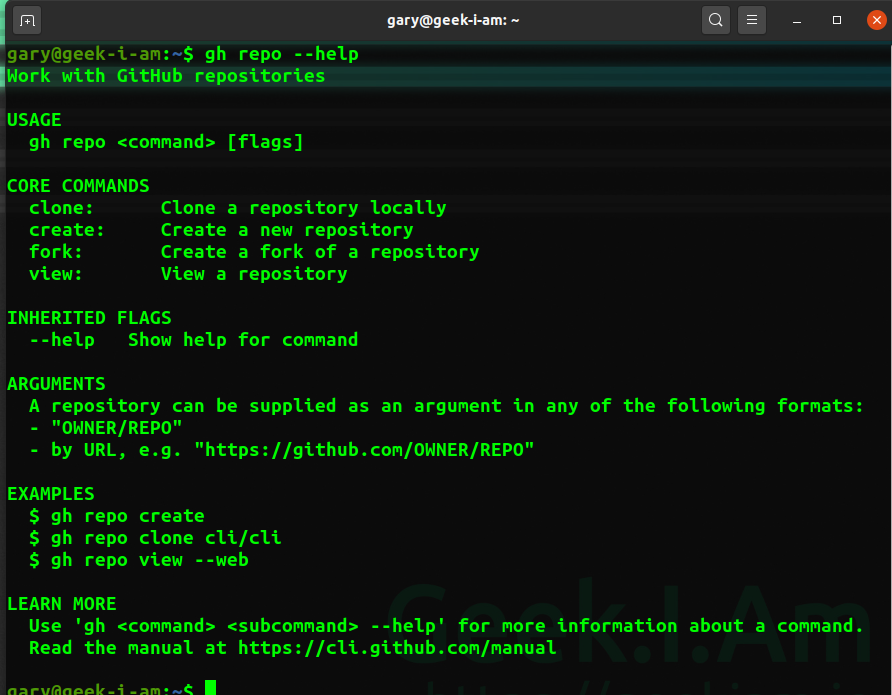Close the terminal window
Screen dimensions: 892x695
pos(877,20)
